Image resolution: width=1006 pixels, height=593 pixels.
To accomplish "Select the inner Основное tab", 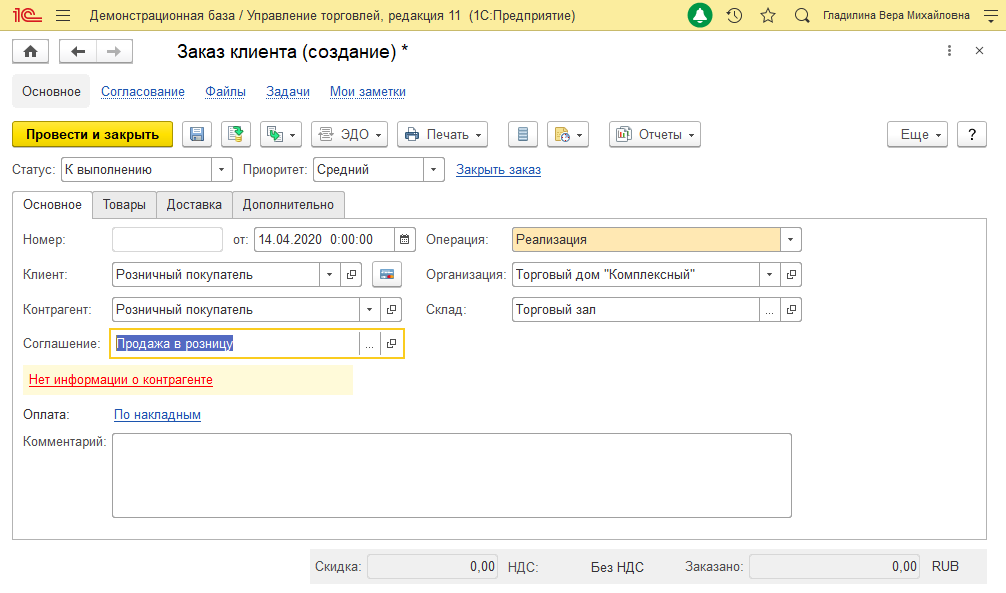I will pyautogui.click(x=52, y=205).
